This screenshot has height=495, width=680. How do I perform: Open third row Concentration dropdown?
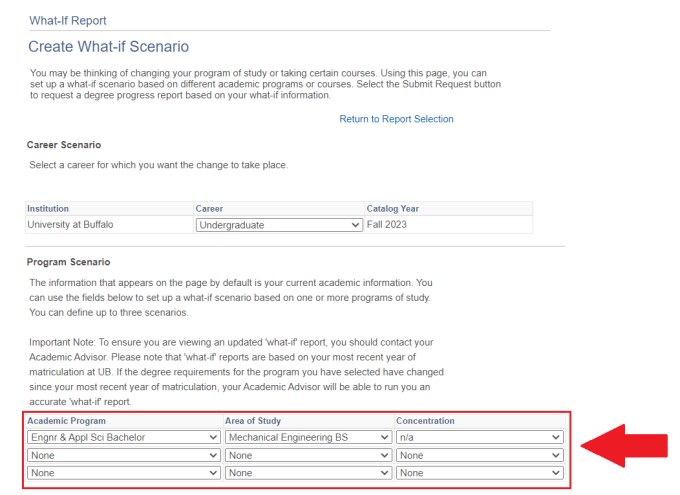pyautogui.click(x=479, y=473)
